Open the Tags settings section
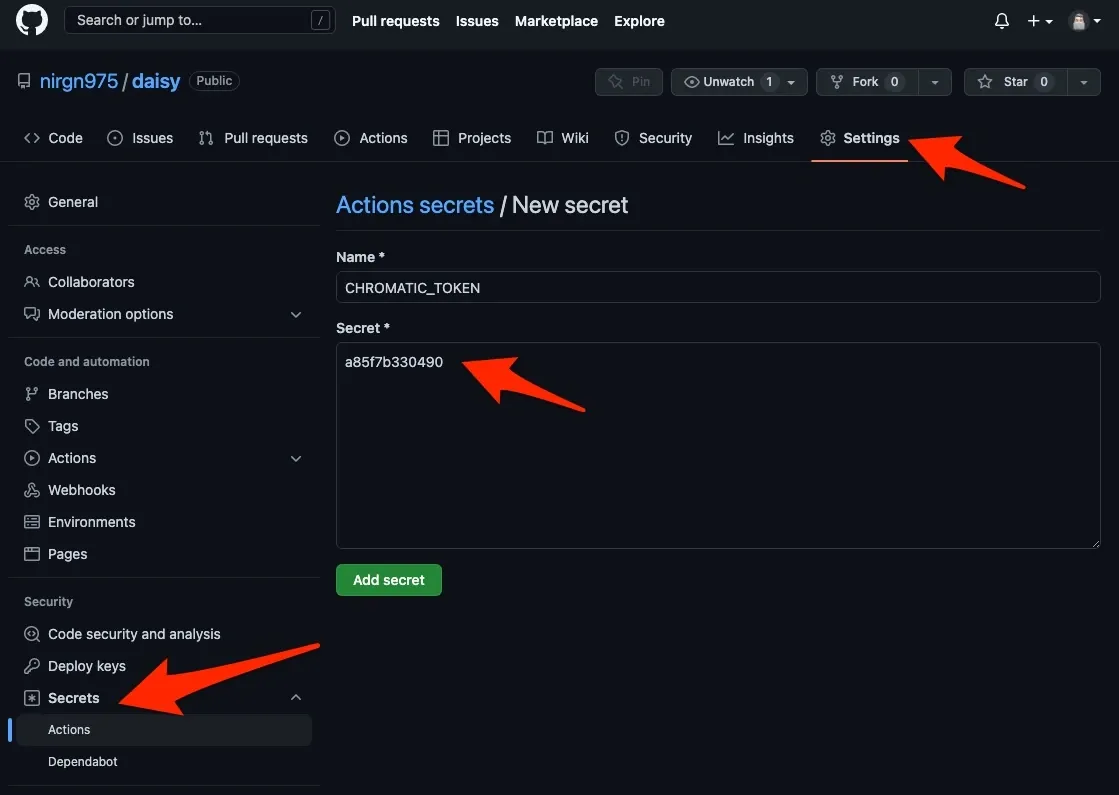 tap(61, 425)
